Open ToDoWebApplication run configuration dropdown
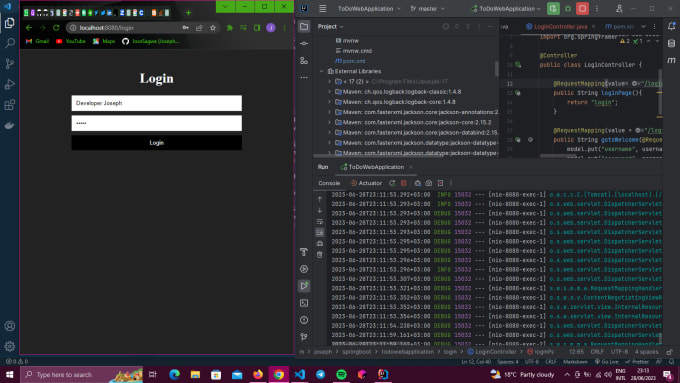This screenshot has height=383, width=680. tap(506, 9)
